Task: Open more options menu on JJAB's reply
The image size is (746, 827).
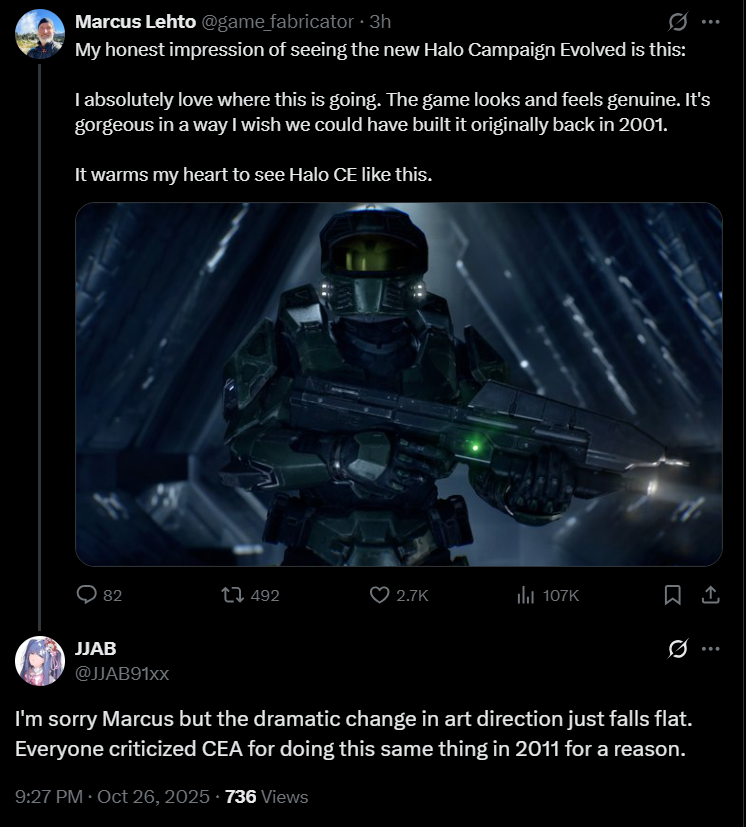Action: (x=711, y=649)
